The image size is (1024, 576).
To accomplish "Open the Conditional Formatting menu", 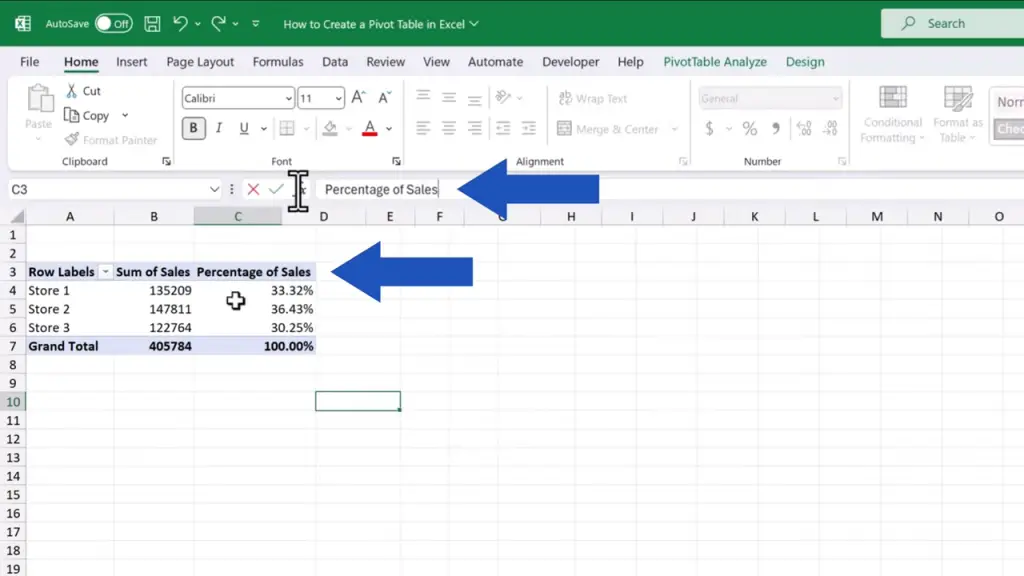I will [x=892, y=114].
